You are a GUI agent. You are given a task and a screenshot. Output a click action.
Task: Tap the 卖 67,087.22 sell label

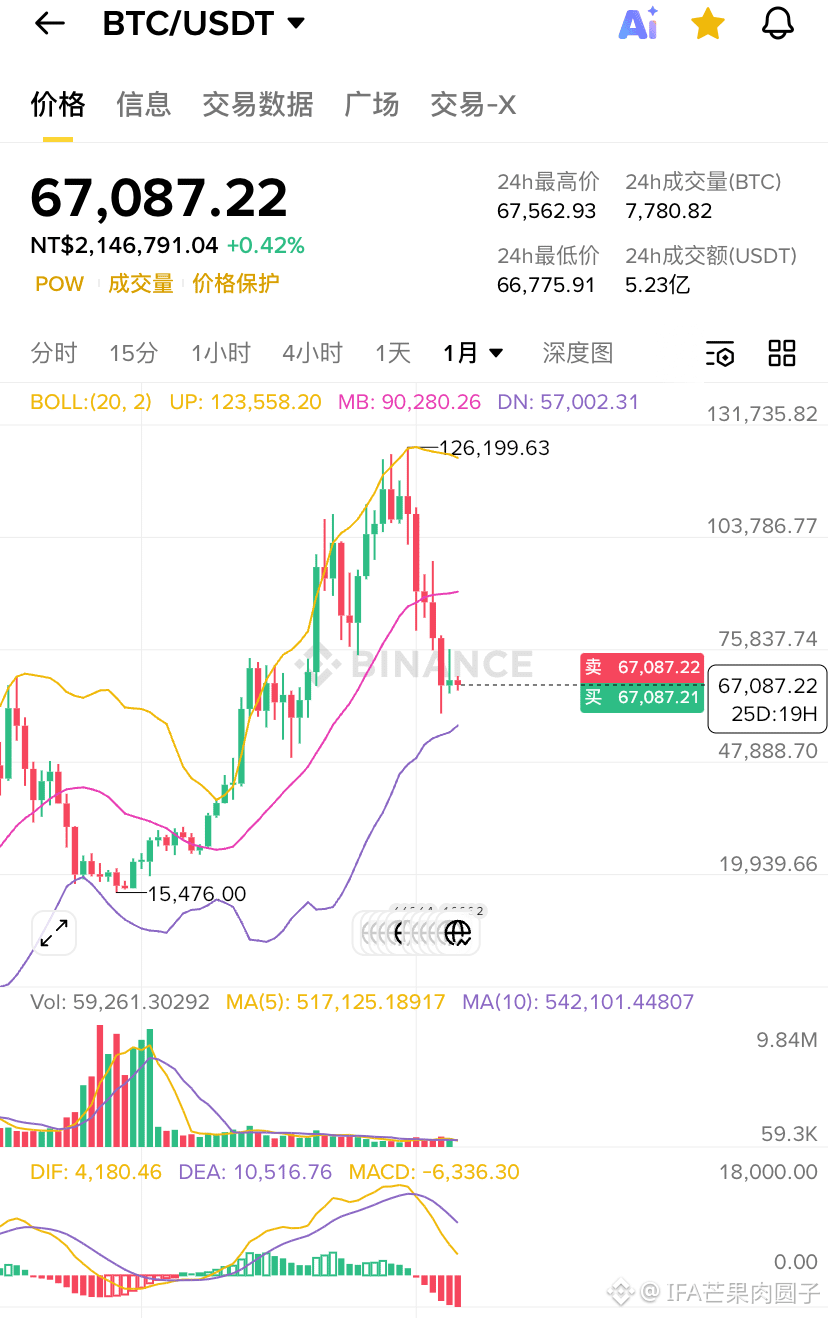click(642, 667)
